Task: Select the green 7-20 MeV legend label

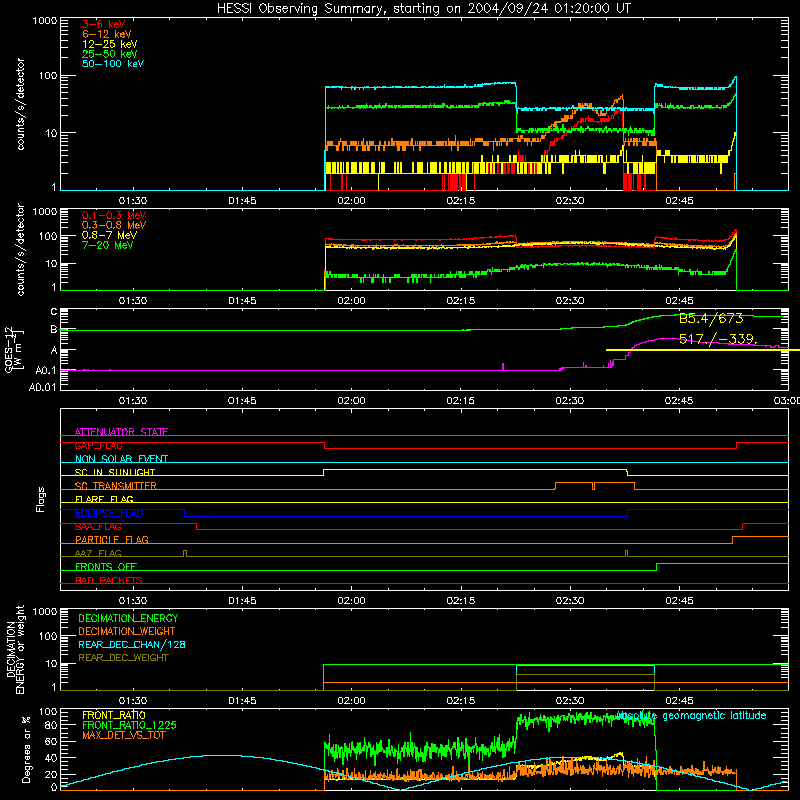Action: point(107,245)
